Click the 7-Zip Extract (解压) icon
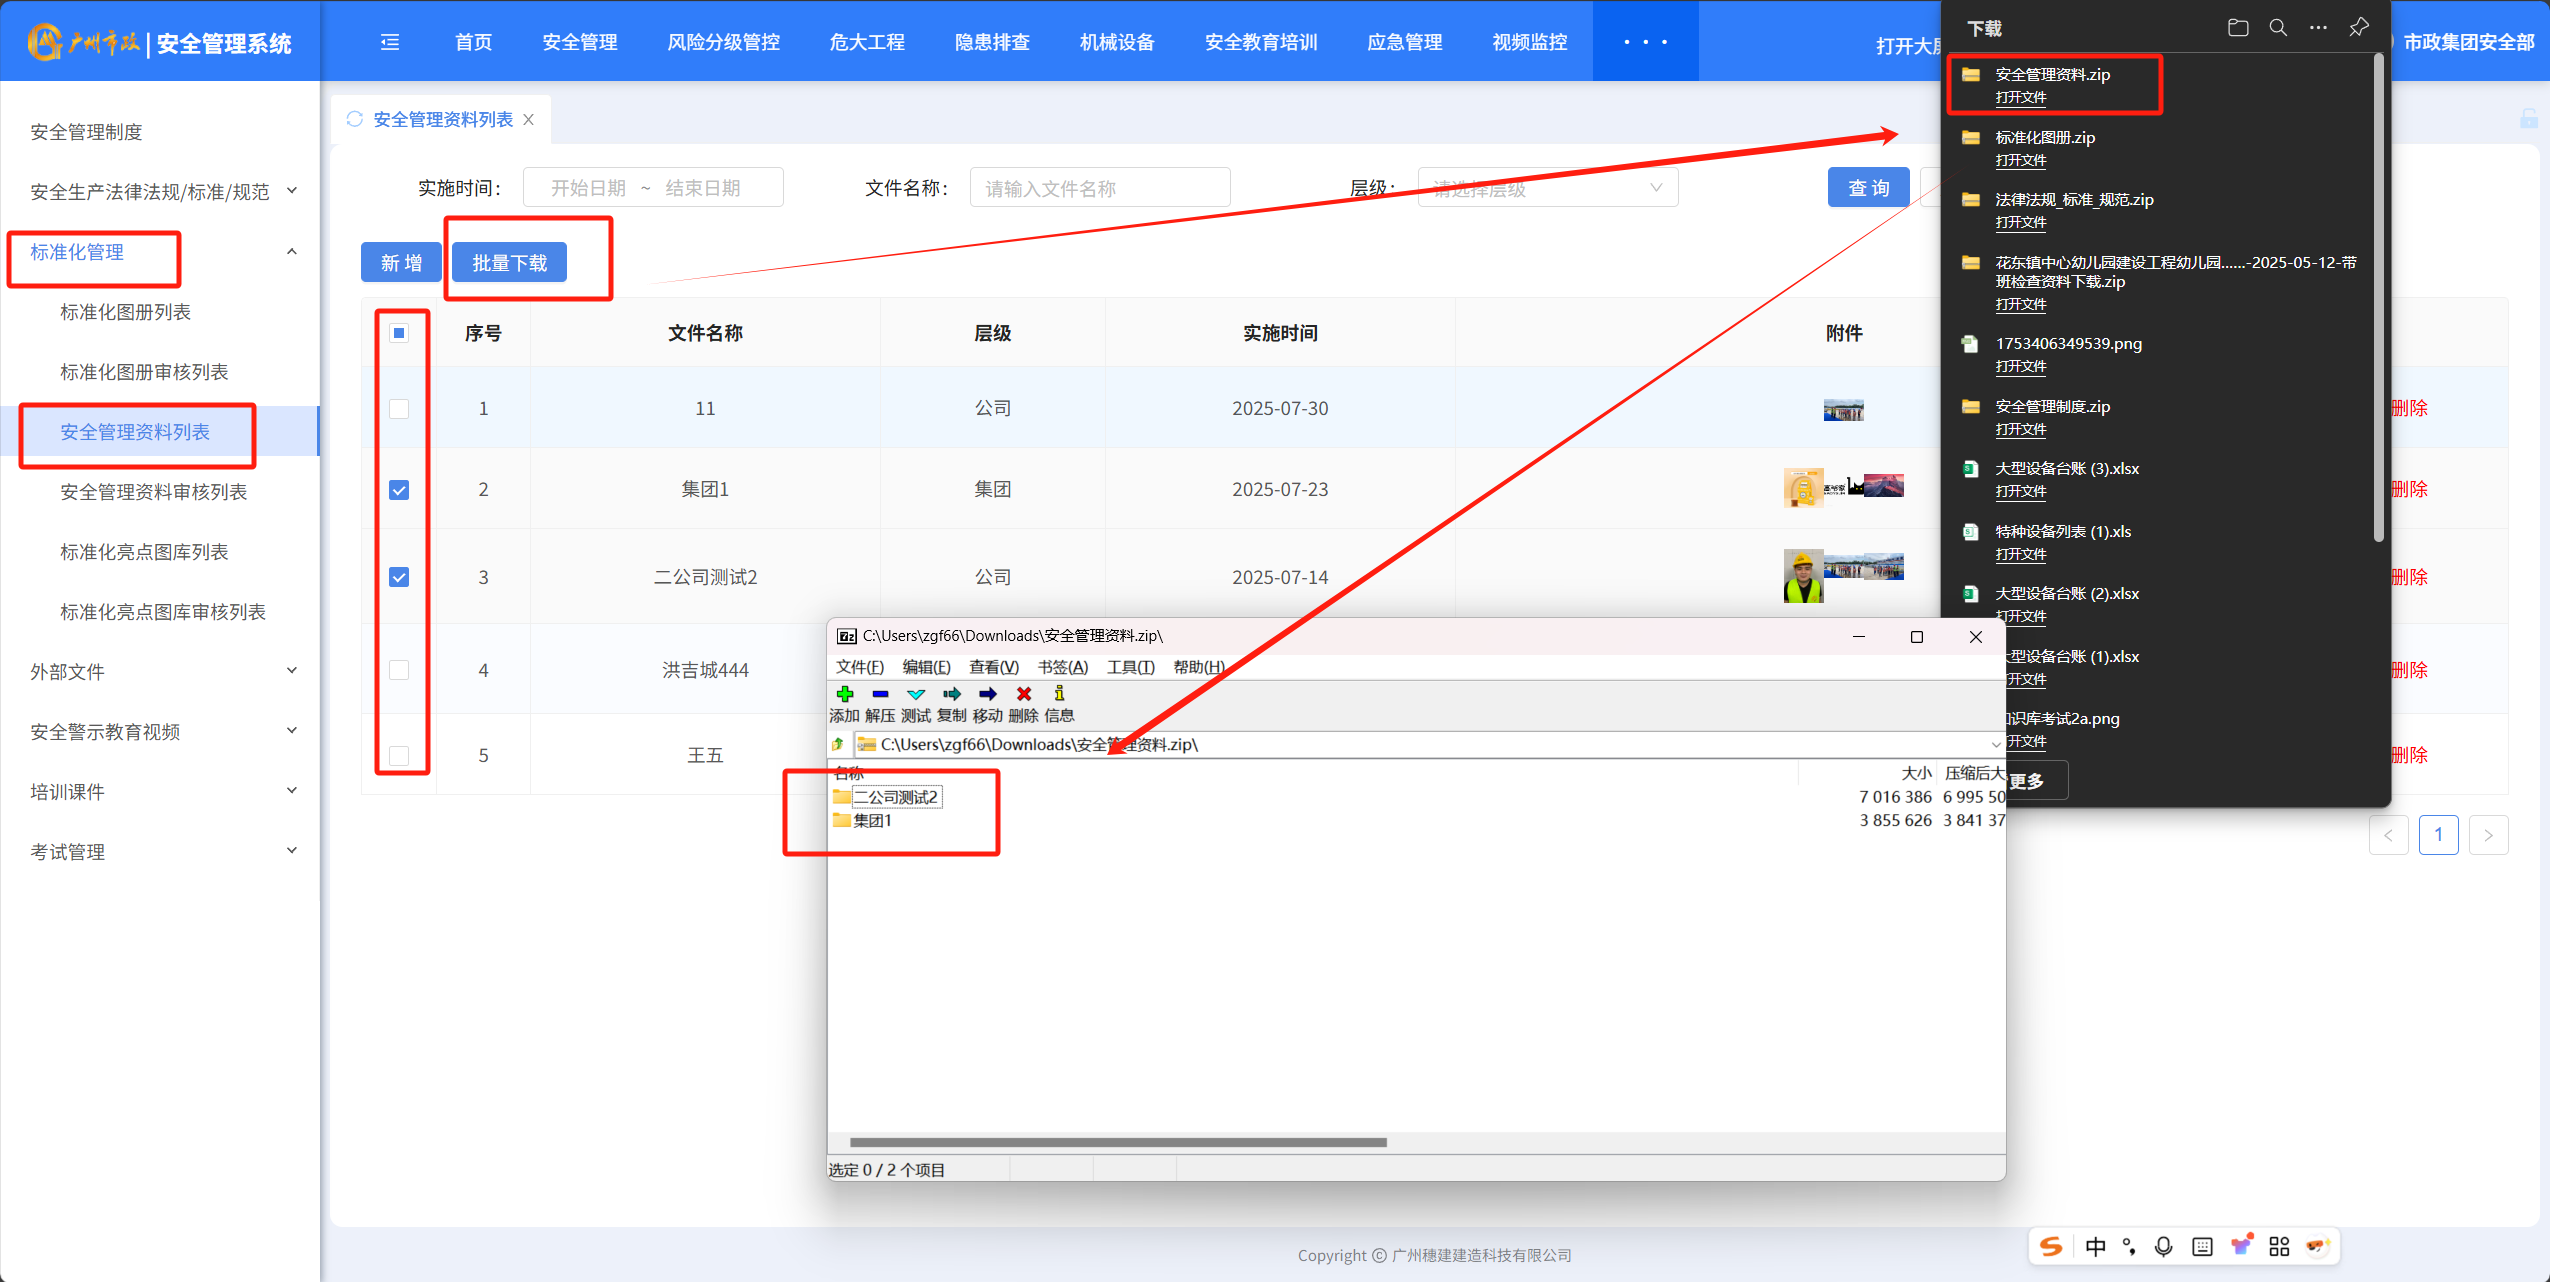The height and width of the screenshot is (1282, 2550). [880, 694]
